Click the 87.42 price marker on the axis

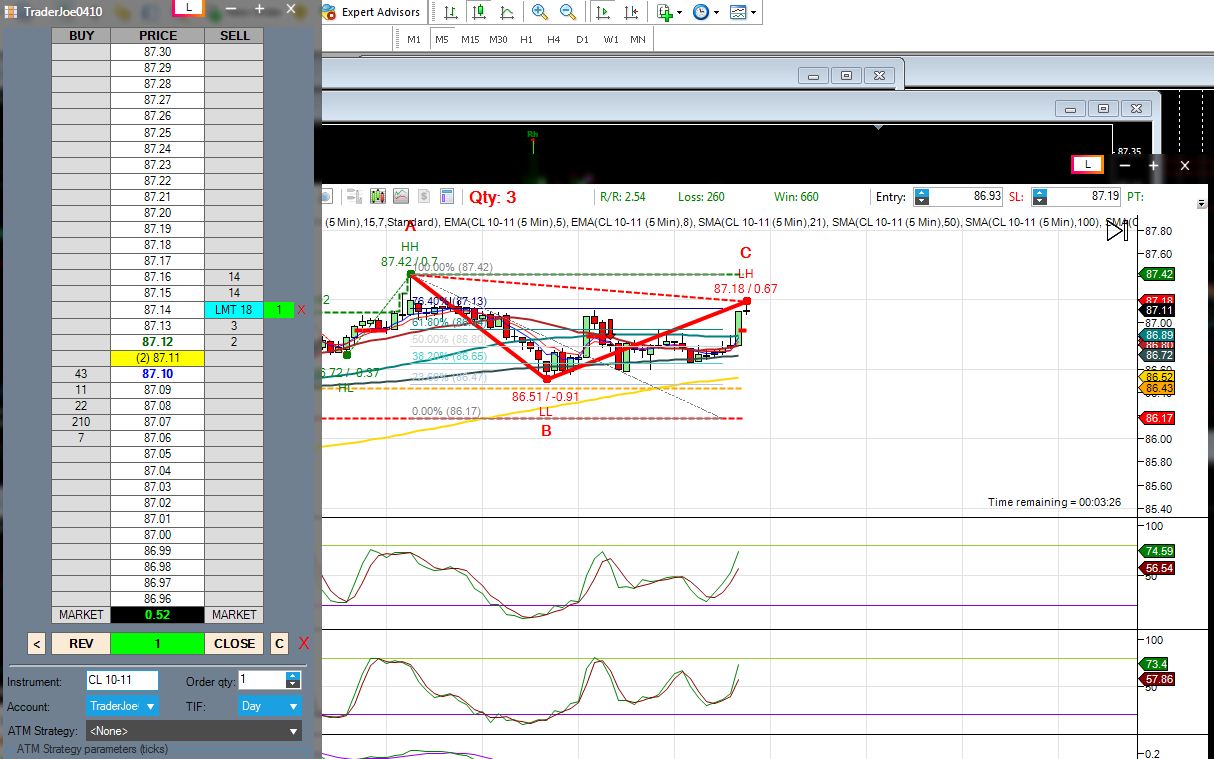pyautogui.click(x=1158, y=274)
